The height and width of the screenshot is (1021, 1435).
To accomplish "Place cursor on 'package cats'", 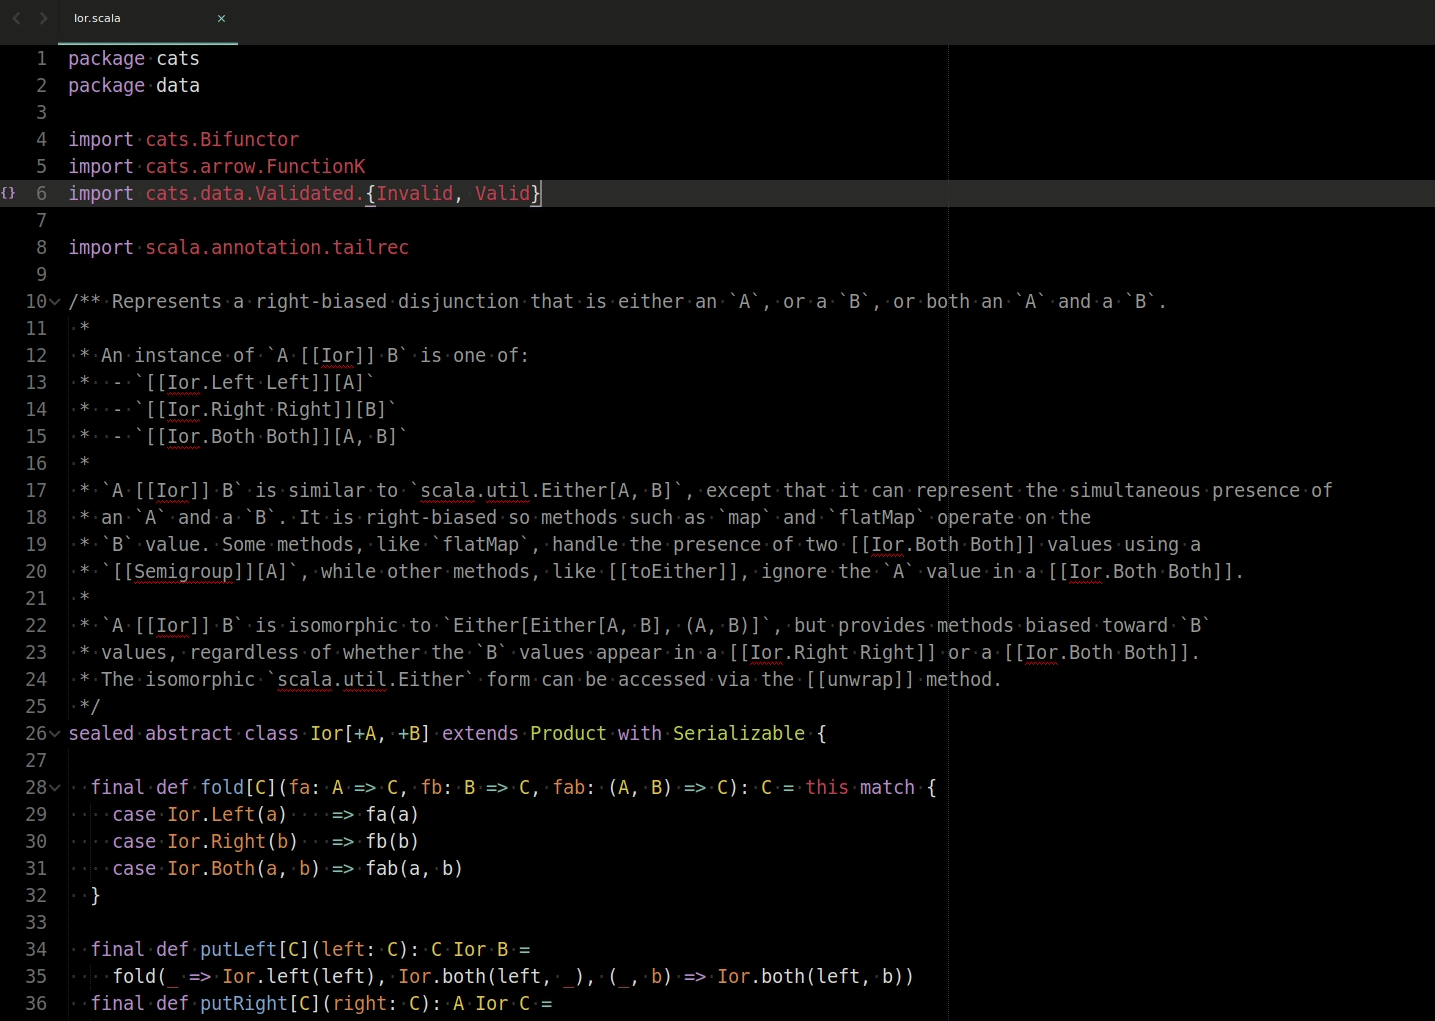I will pos(134,58).
